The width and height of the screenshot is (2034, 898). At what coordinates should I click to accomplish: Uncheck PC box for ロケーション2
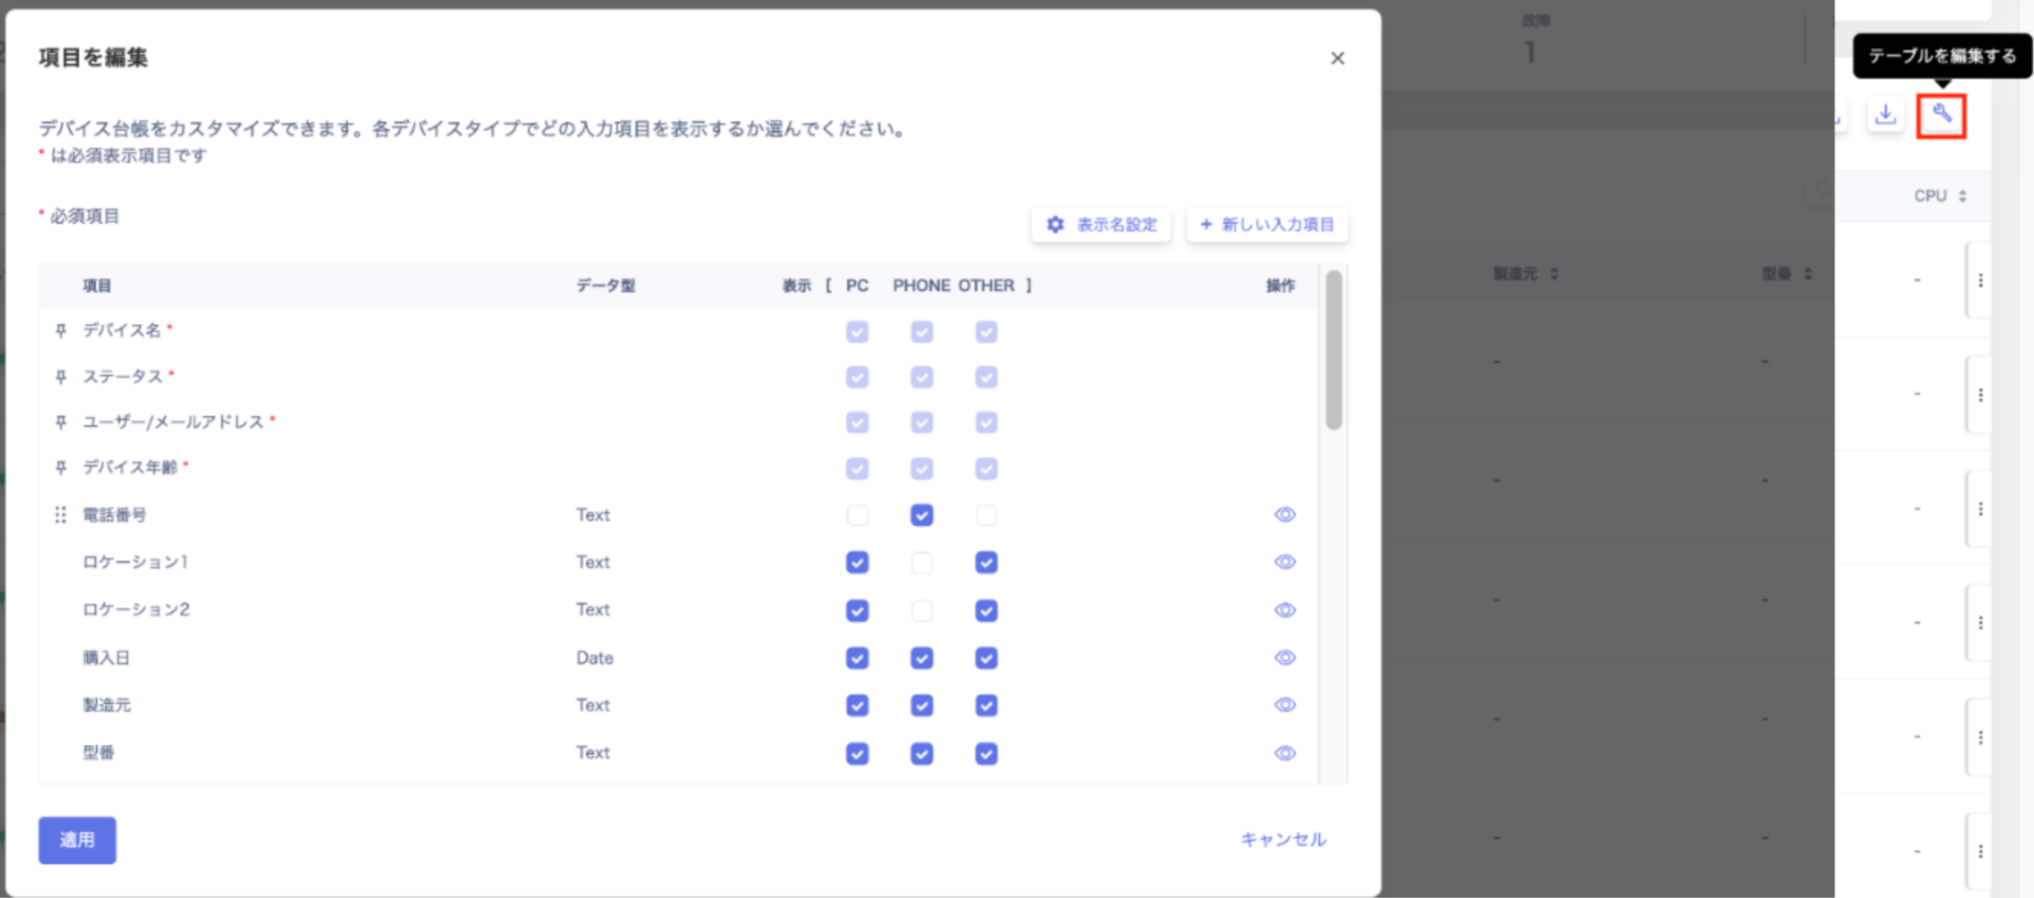[x=857, y=610]
